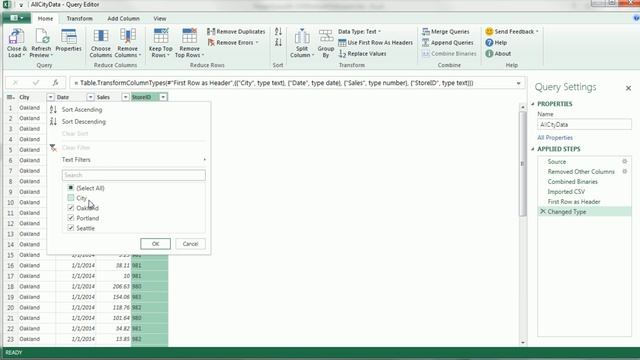This screenshot has height=360, width=640.
Task: Click the Replace Values command
Action: [362, 53]
